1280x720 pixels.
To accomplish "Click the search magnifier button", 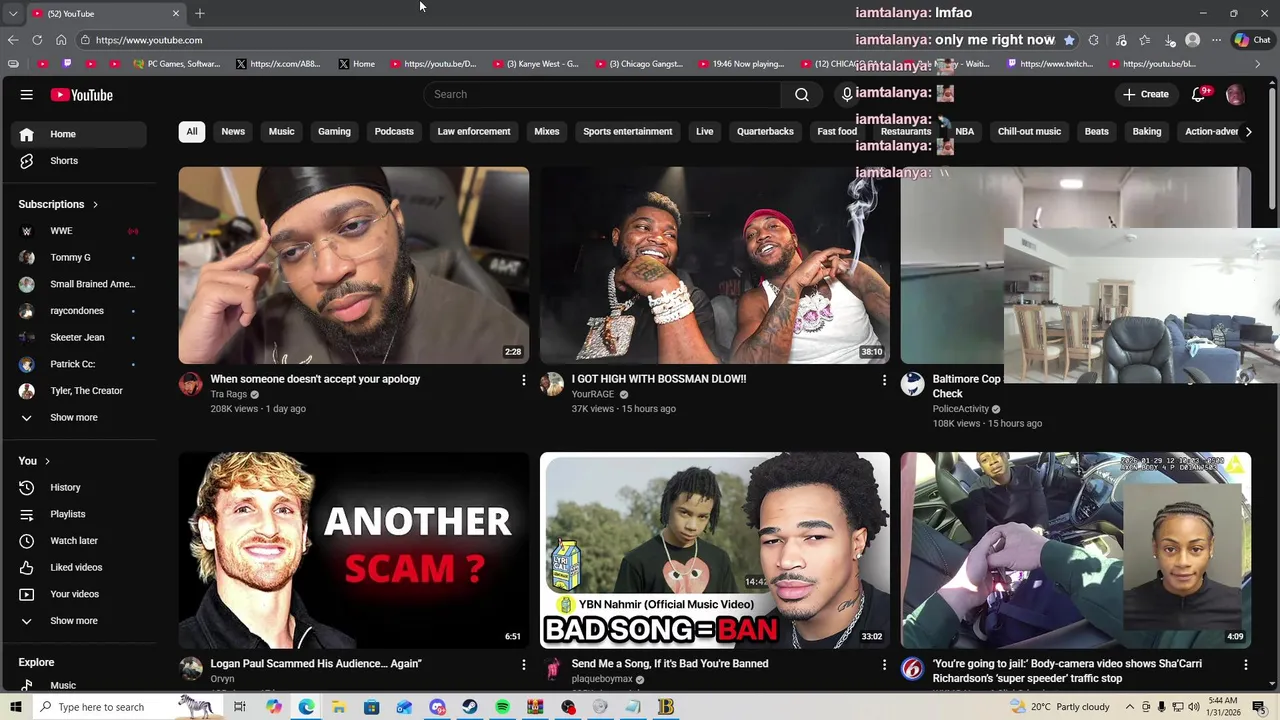I will [x=802, y=94].
